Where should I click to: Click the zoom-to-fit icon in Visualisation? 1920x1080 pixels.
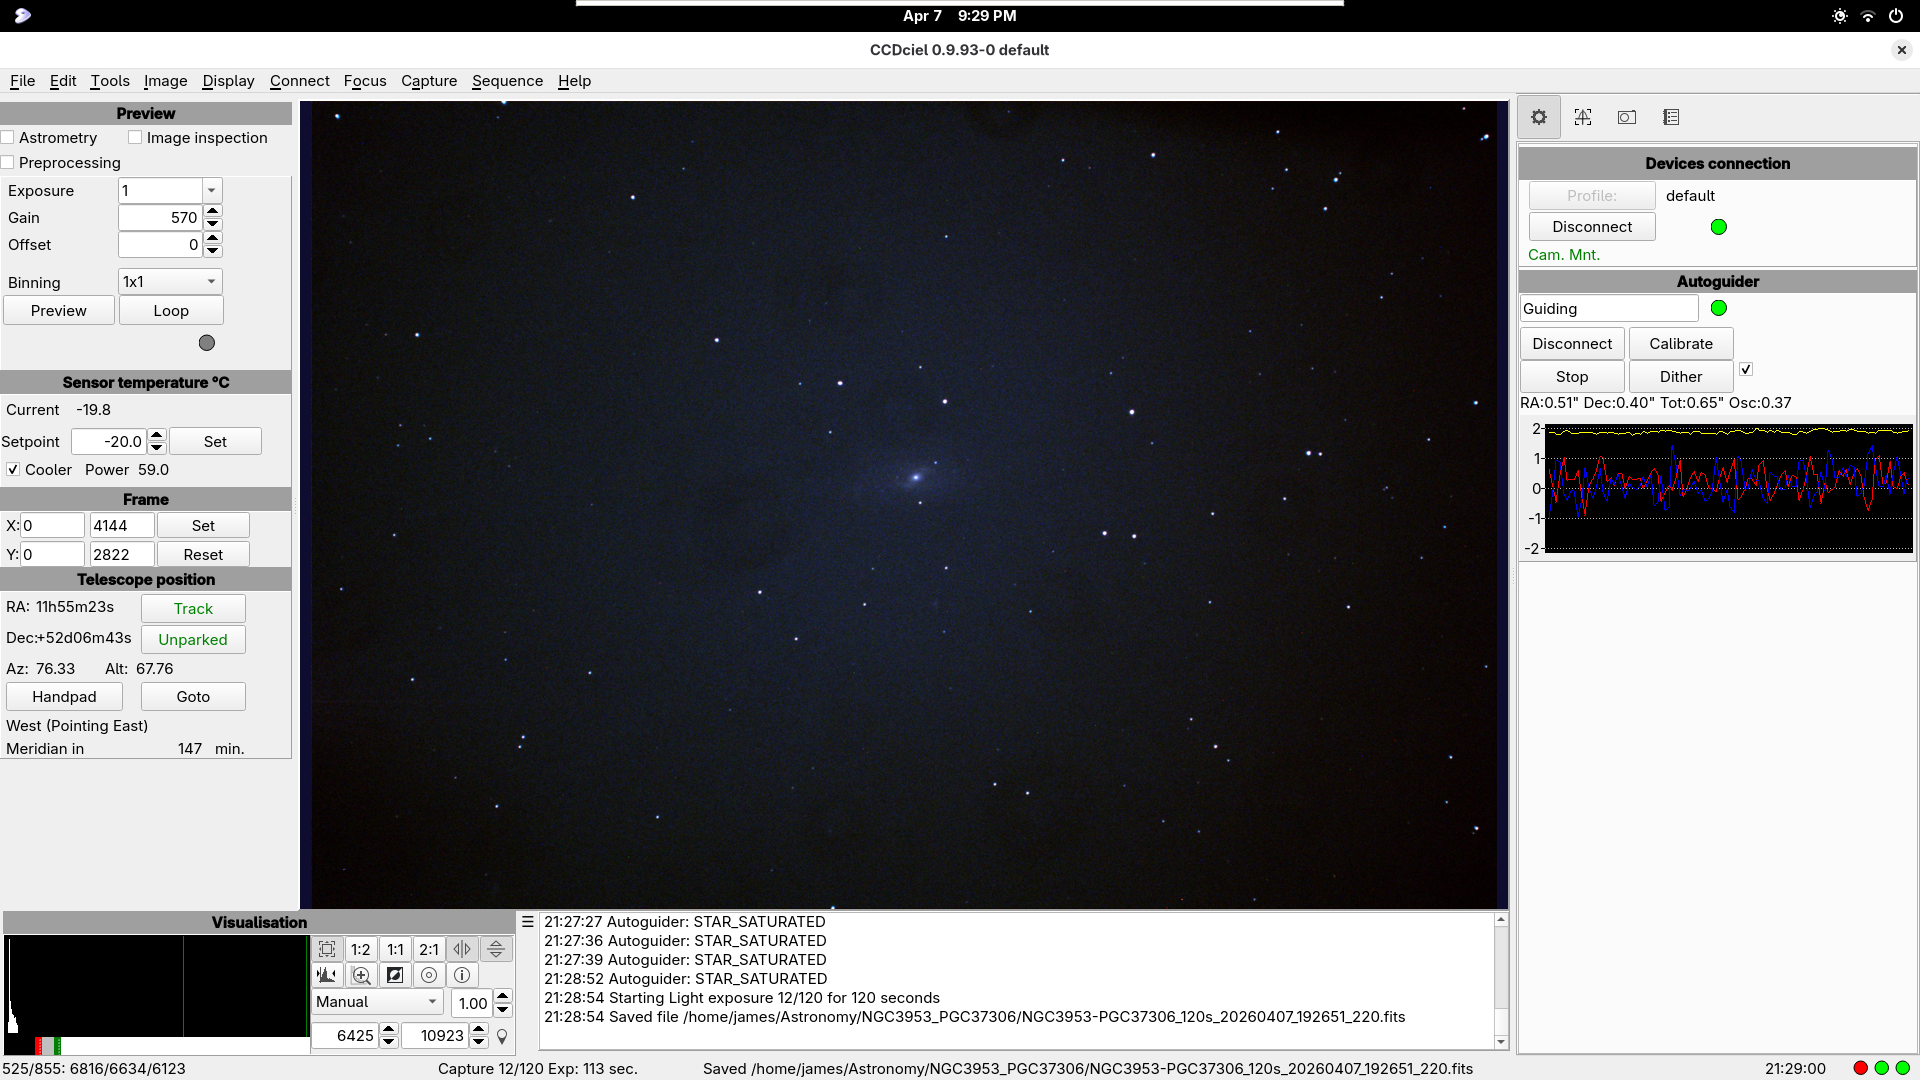coord(327,949)
